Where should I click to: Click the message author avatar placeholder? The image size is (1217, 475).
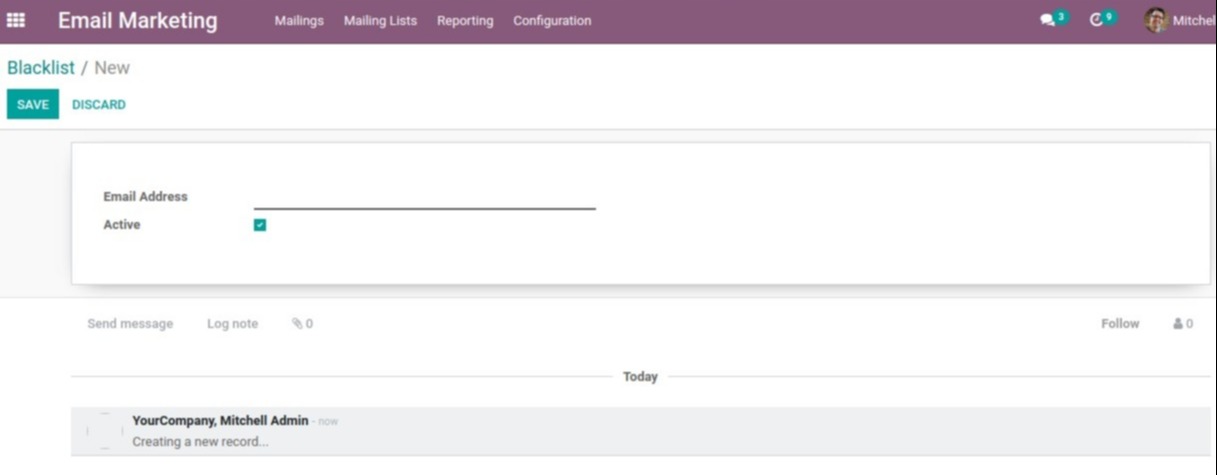105,431
